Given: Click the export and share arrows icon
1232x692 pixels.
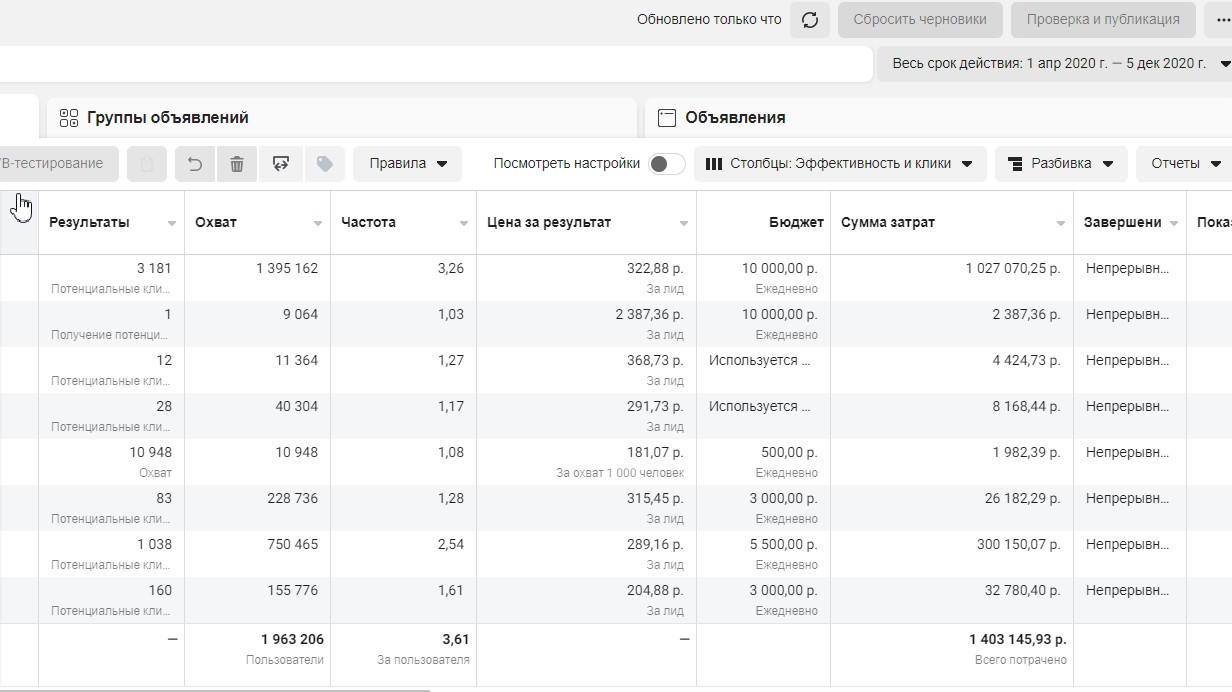Looking at the screenshot, I should coord(281,164).
